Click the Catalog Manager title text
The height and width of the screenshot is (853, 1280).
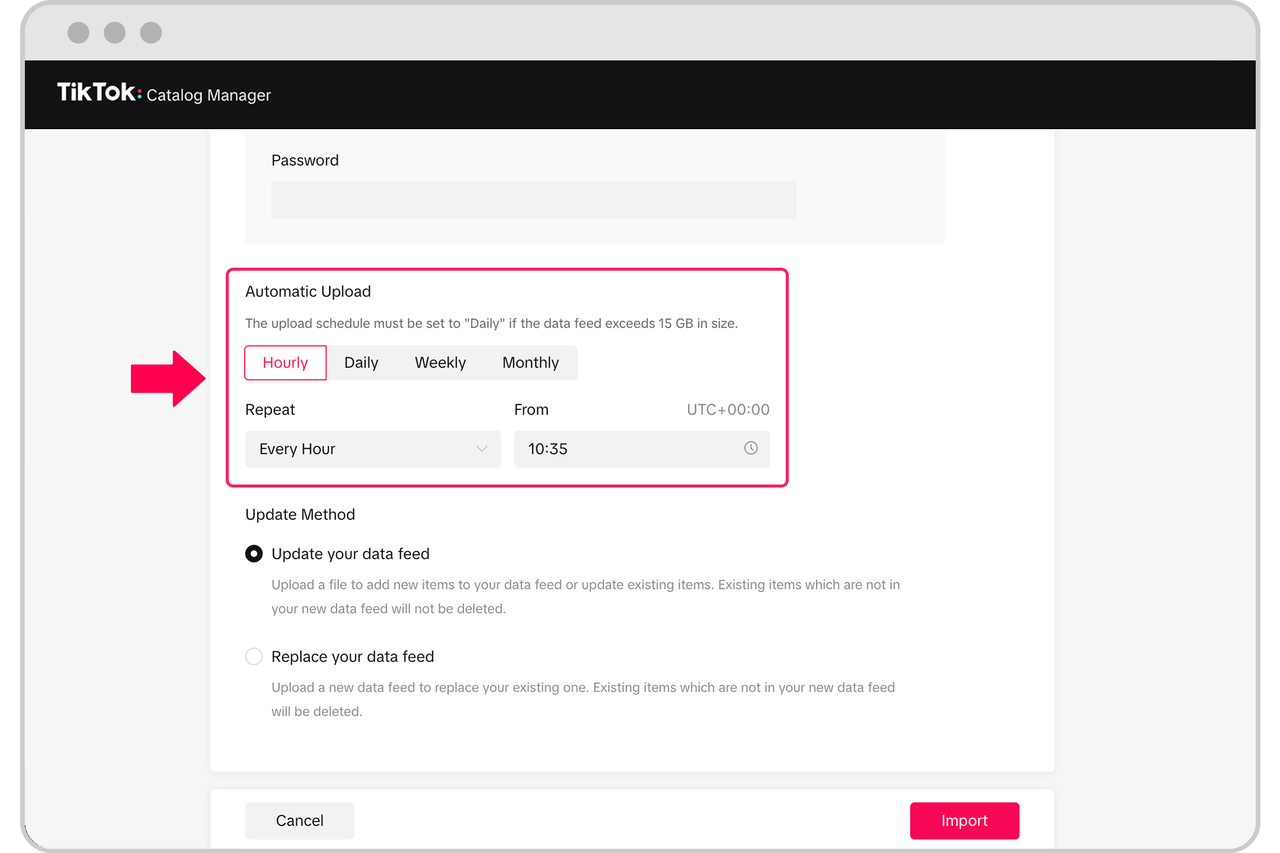[209, 96]
